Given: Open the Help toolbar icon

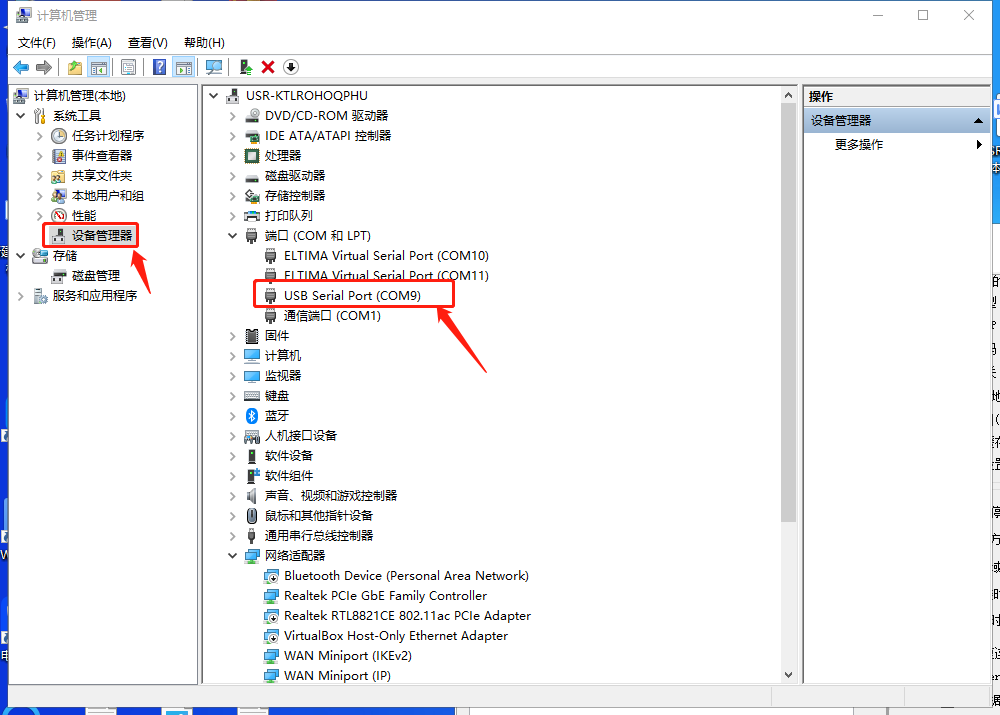Looking at the screenshot, I should click(159, 67).
